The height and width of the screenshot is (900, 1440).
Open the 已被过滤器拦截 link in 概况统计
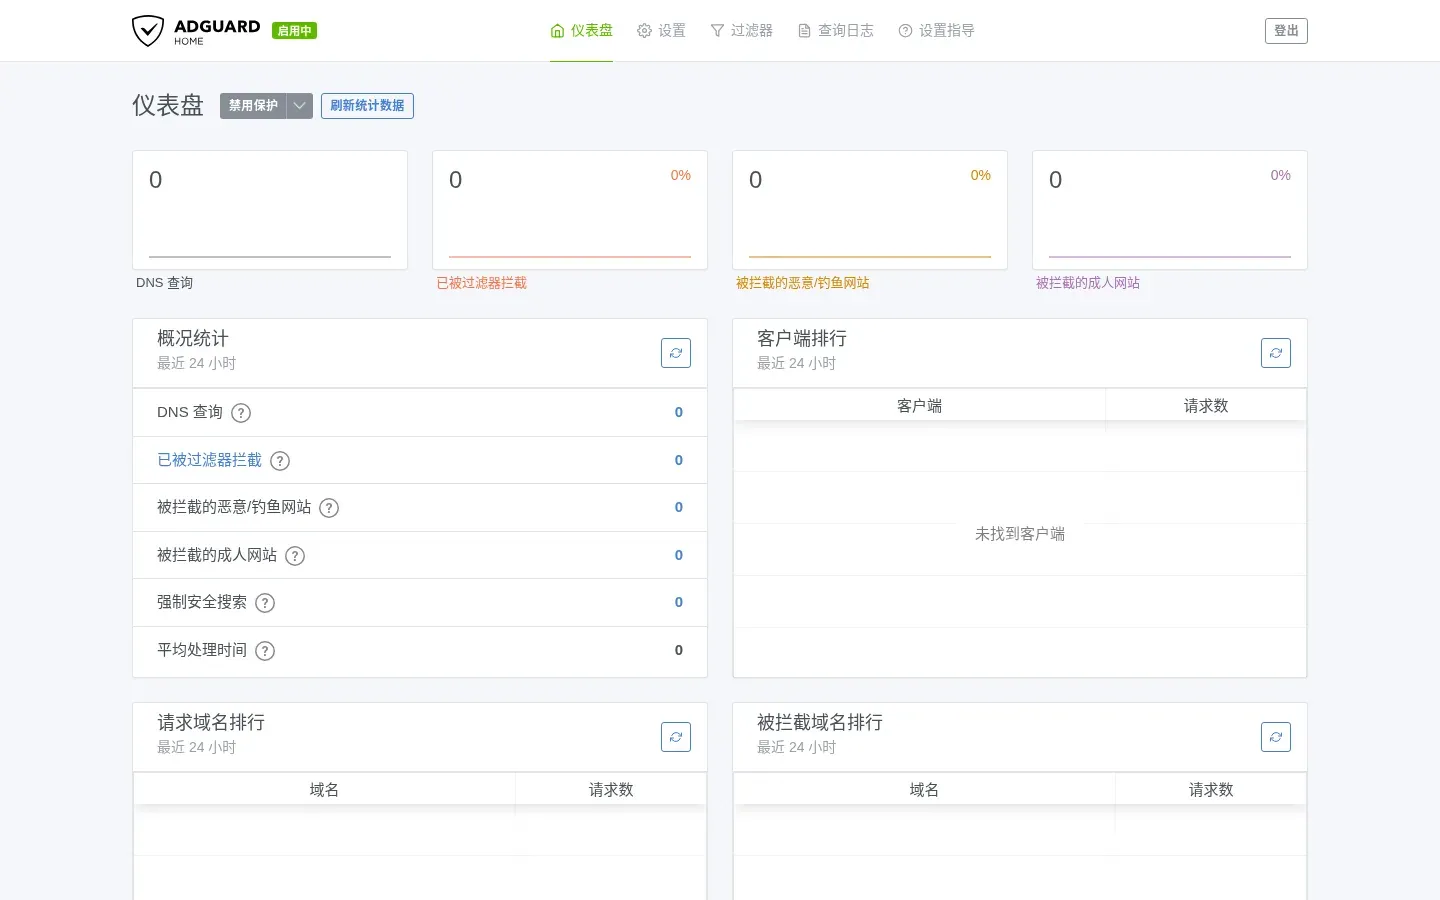[x=209, y=460]
